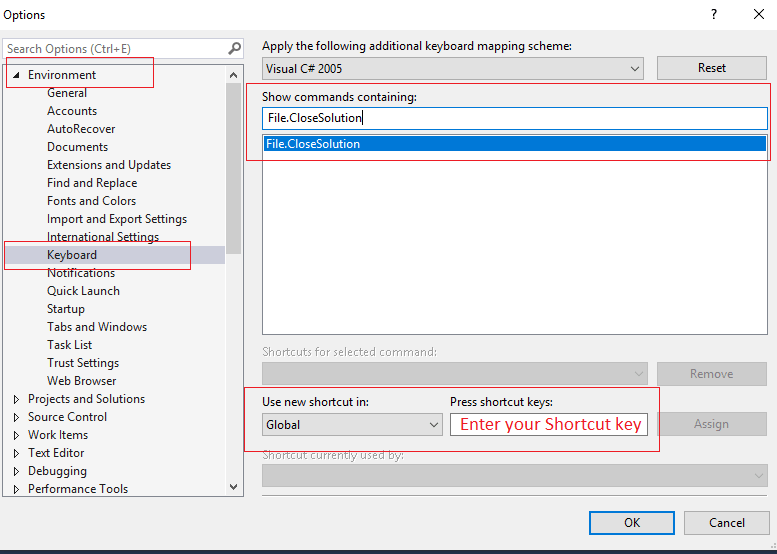Click the search magnifier icon
The width and height of the screenshot is (777, 554).
(234, 48)
